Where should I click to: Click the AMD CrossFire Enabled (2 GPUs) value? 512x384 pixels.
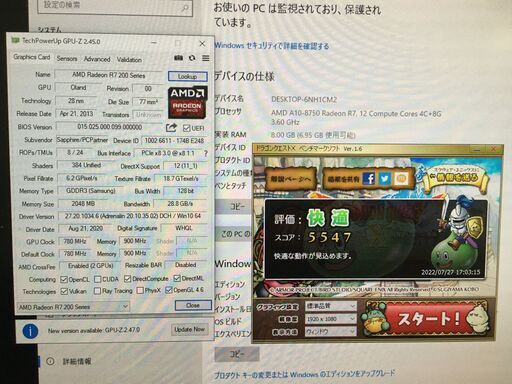pos(91,266)
